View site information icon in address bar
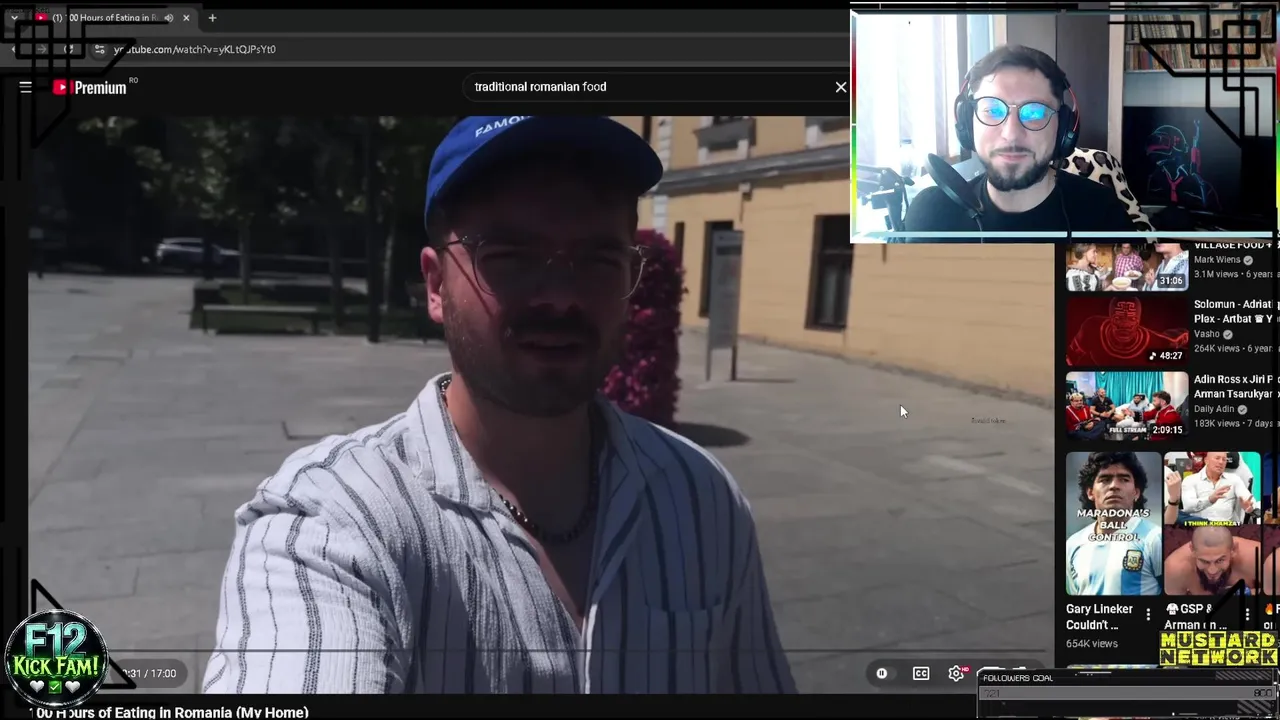1280x720 pixels. pyautogui.click(x=99, y=49)
